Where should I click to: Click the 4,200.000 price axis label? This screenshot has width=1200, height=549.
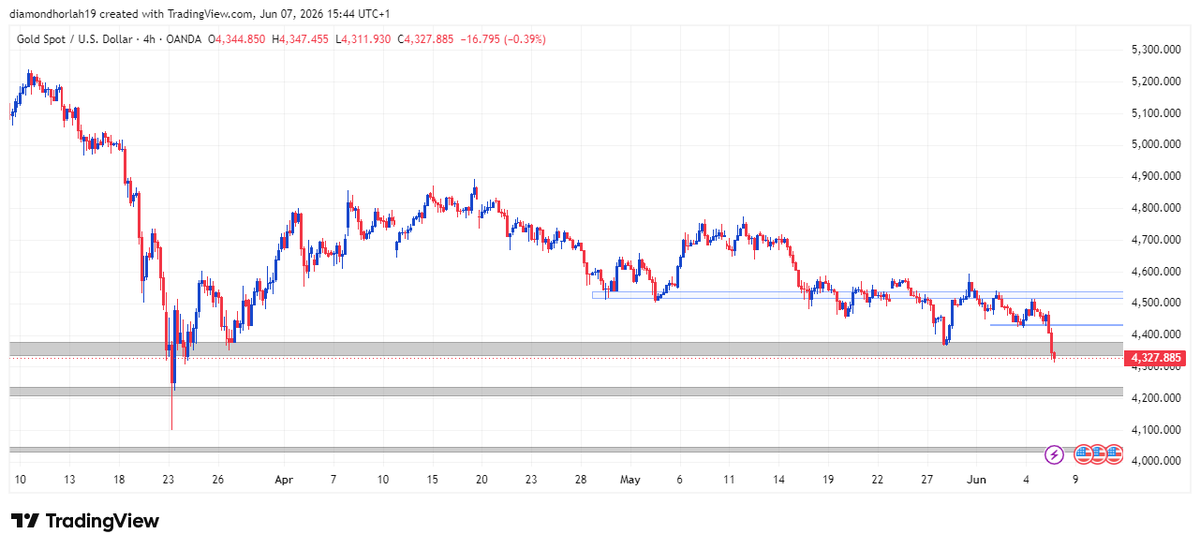[x=1158, y=398]
